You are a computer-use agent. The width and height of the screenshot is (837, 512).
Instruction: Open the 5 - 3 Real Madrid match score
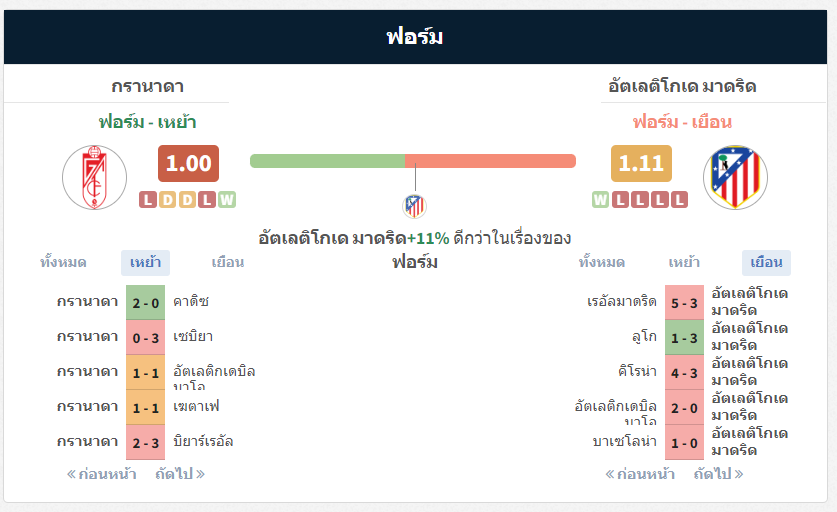click(x=684, y=302)
